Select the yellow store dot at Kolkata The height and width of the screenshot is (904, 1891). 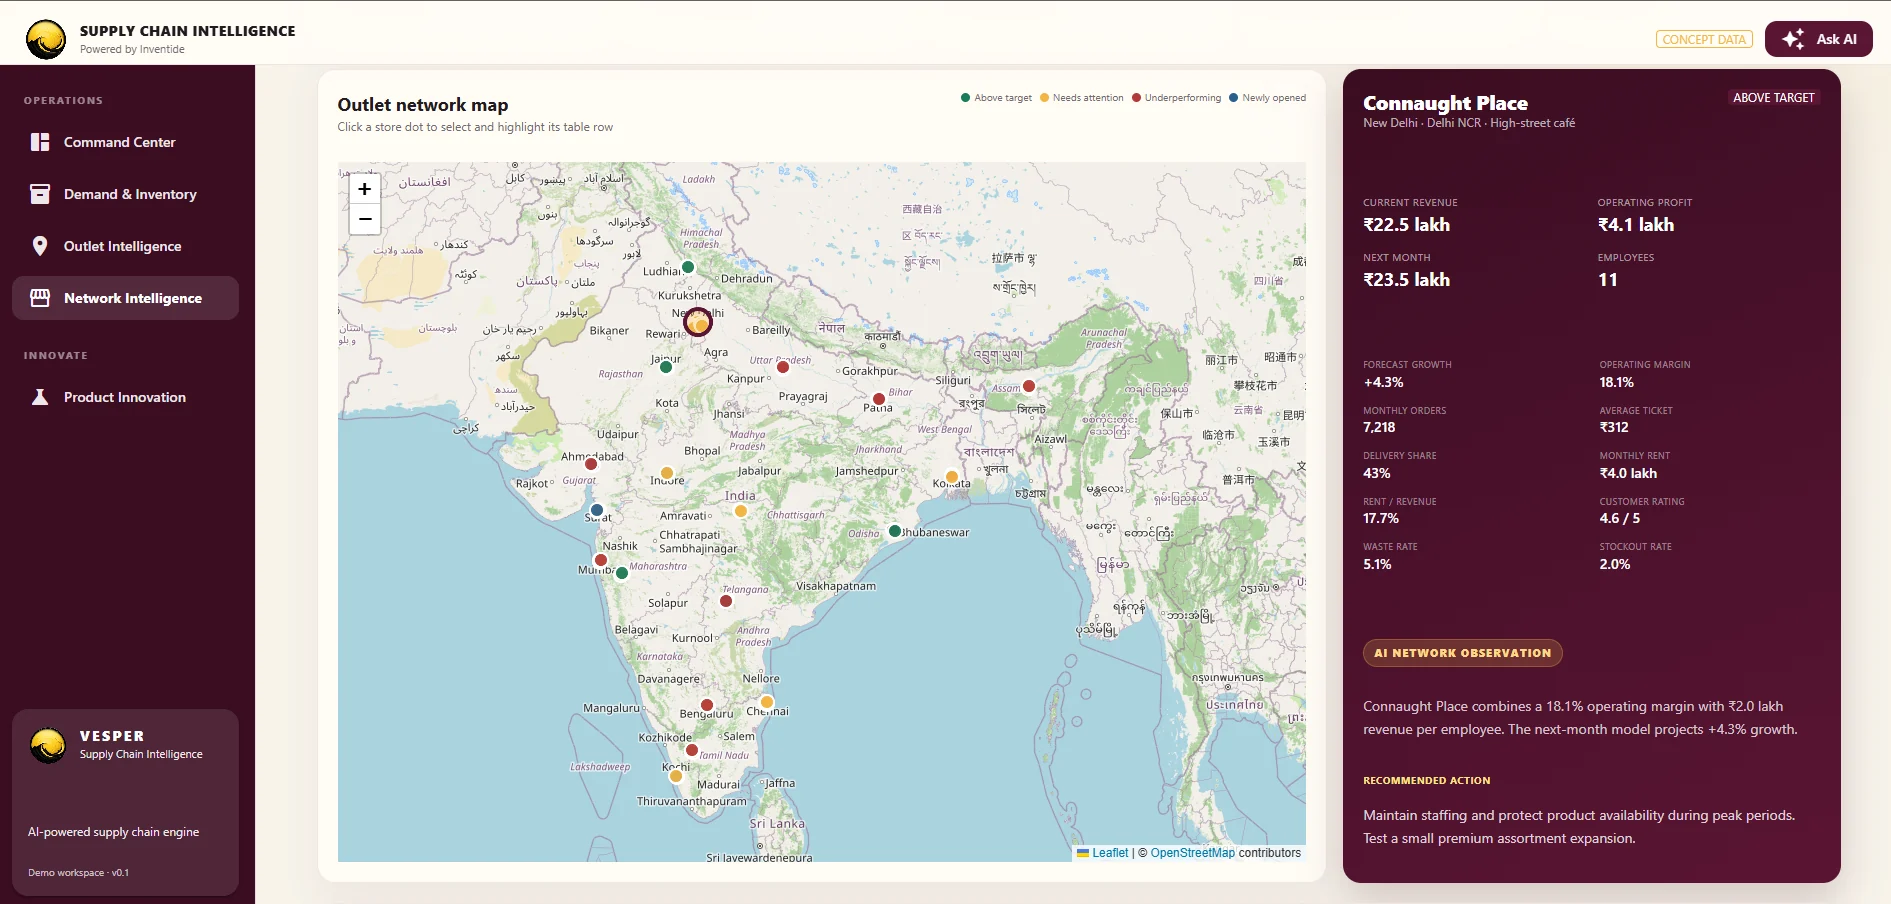coord(952,477)
